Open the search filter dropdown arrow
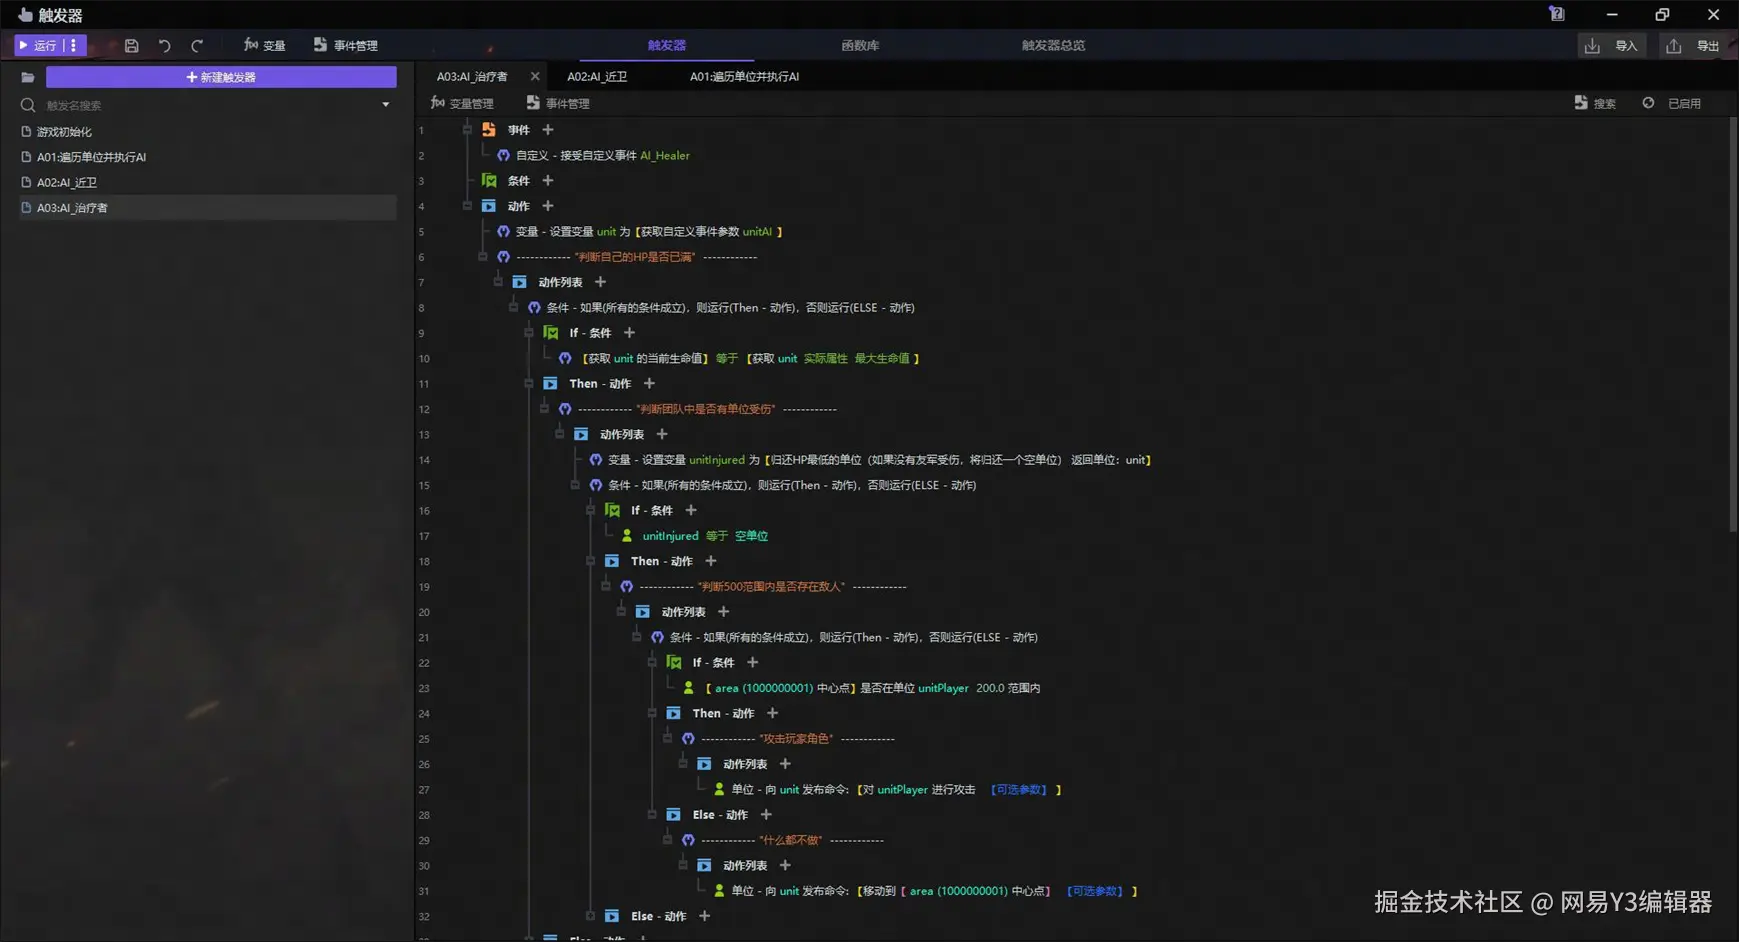This screenshot has height=942, width=1739. [386, 105]
